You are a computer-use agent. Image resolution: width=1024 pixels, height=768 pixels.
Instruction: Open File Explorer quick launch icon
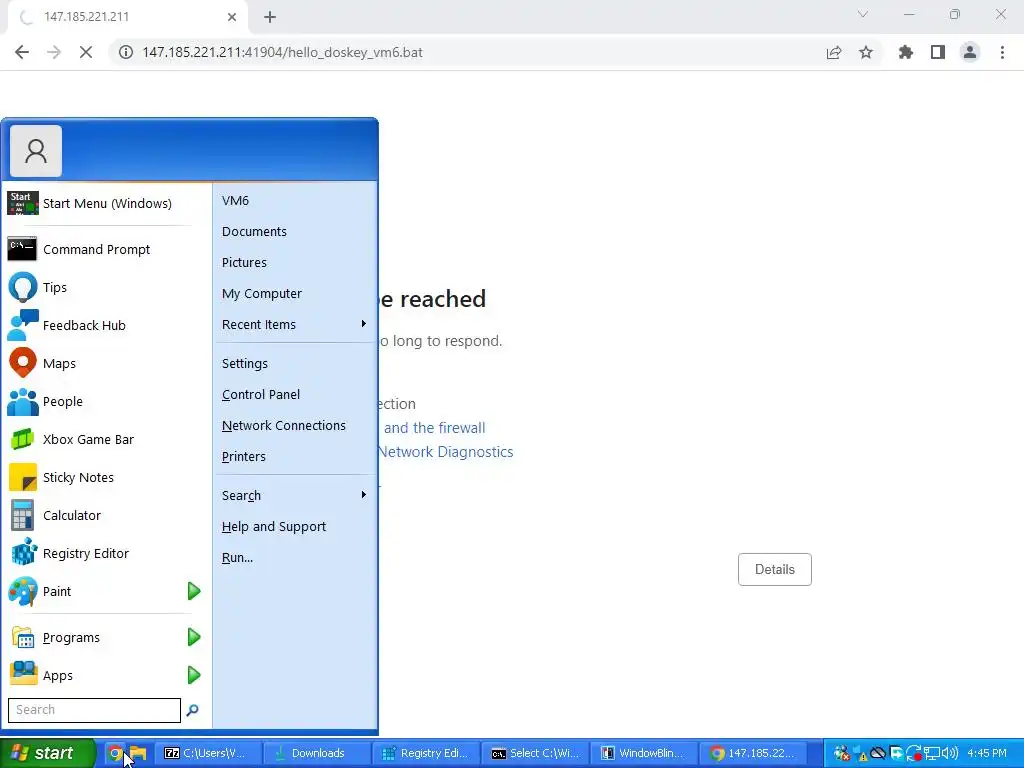(x=138, y=753)
